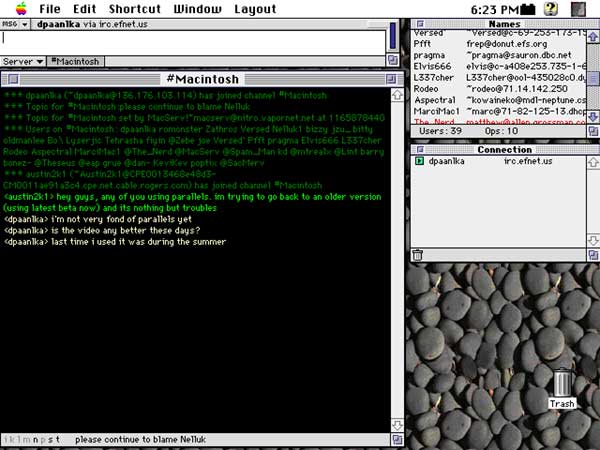
Task: Click the Trash icon on the desktop
Action: pyautogui.click(x=562, y=383)
